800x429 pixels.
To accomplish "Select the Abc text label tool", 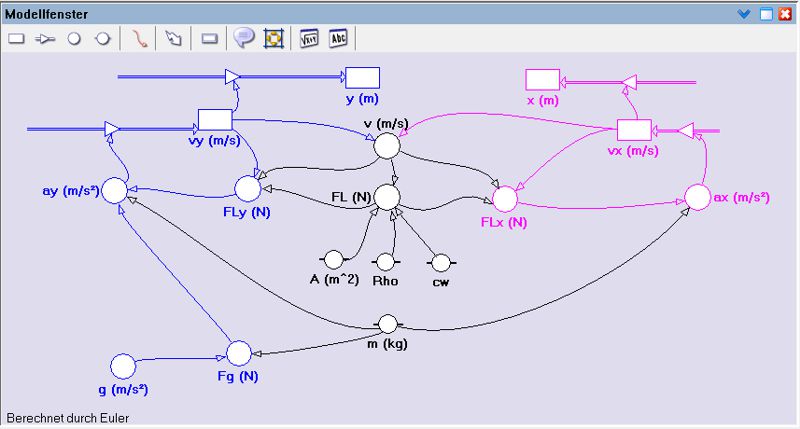I will coord(338,38).
